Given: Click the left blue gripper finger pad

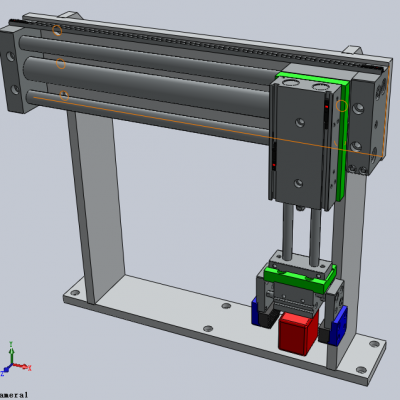Looking at the screenshot, I should [x=255, y=312].
